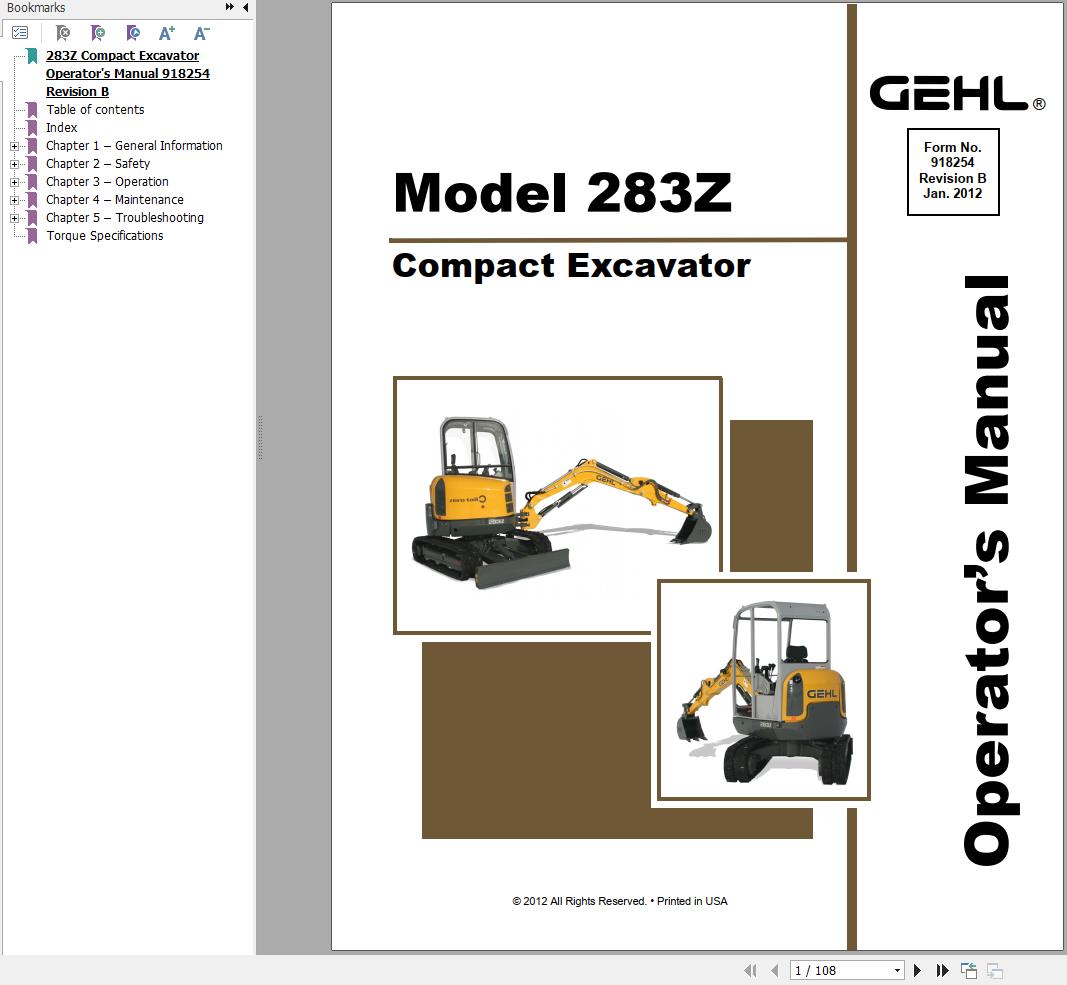Jump to the last page

pyautogui.click(x=942, y=970)
